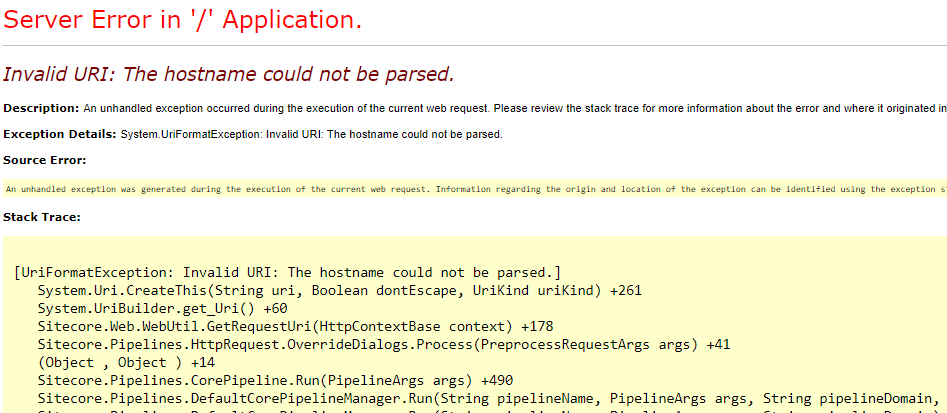Image resolution: width=947 pixels, height=413 pixels.
Task: Click the bold "Source Error:" label
Action: click(x=45, y=160)
